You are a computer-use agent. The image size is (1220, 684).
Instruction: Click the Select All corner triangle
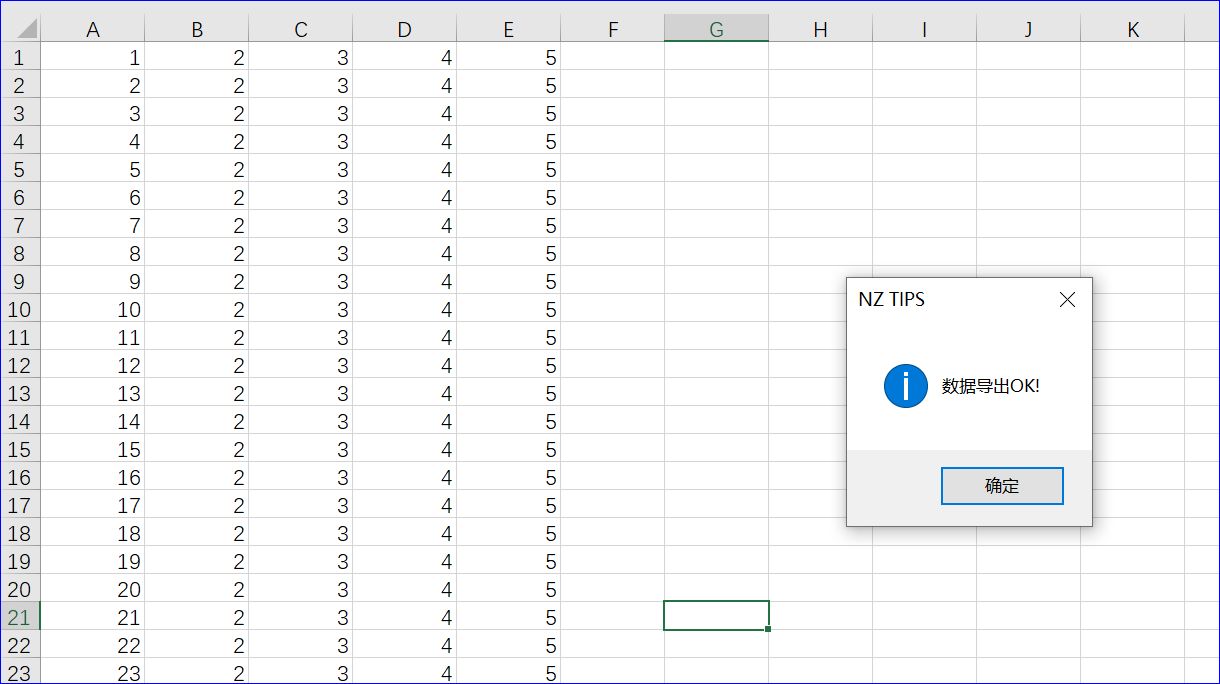pyautogui.click(x=27, y=29)
